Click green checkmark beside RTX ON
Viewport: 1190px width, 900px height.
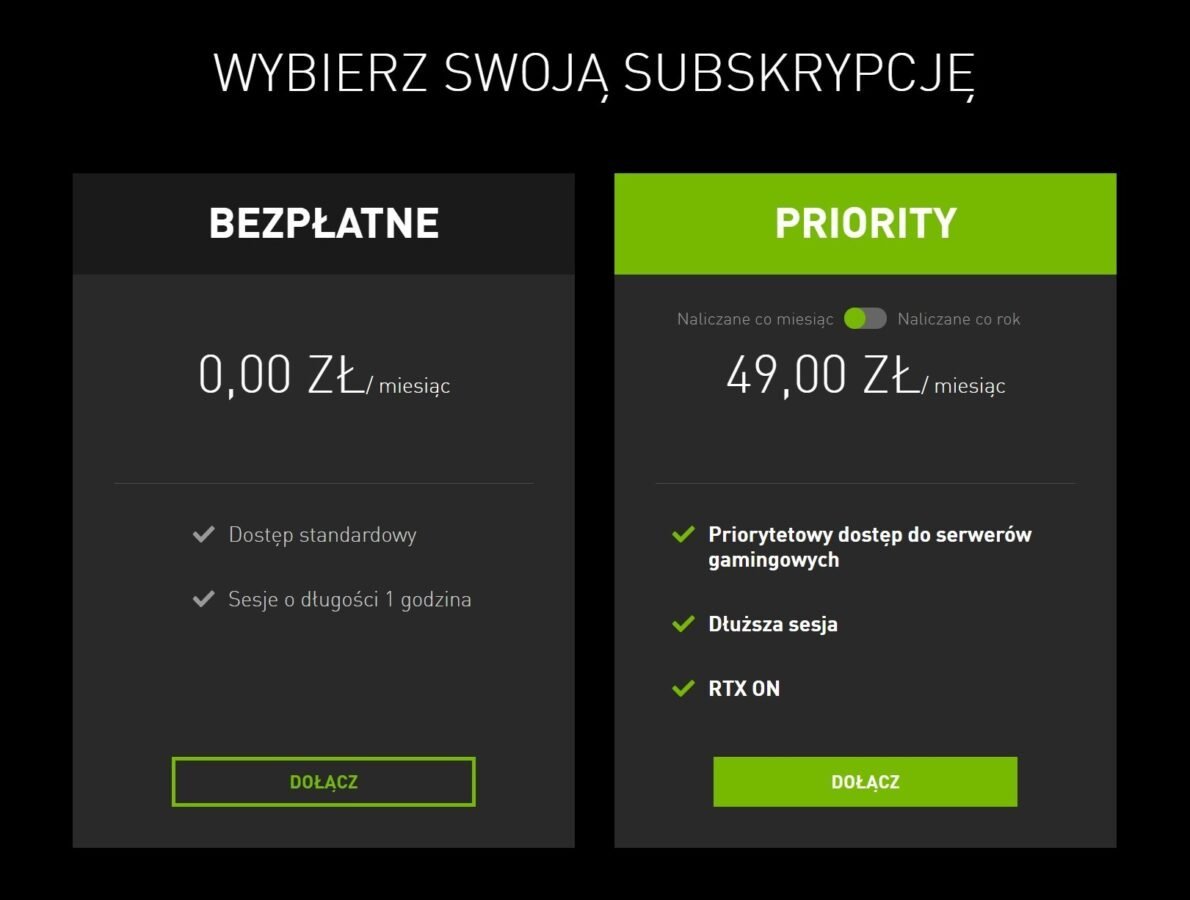[683, 688]
